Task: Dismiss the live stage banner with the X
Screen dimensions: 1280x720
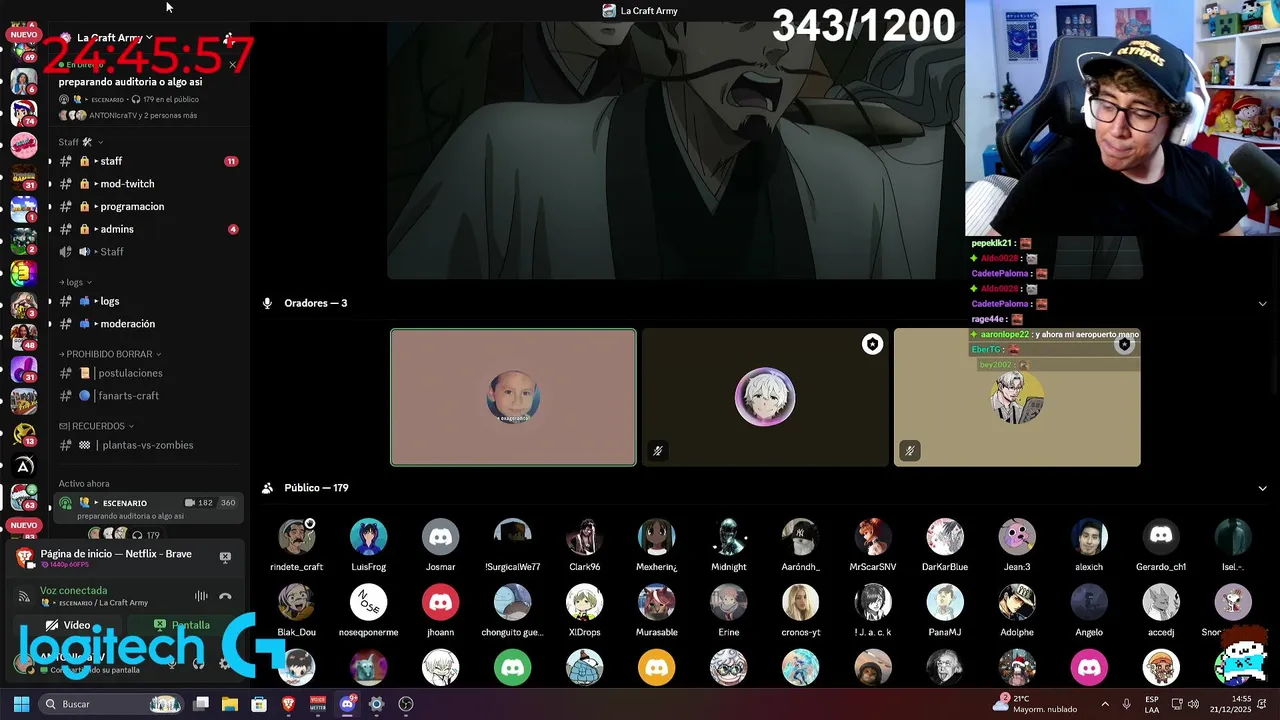Action: pyautogui.click(x=232, y=65)
